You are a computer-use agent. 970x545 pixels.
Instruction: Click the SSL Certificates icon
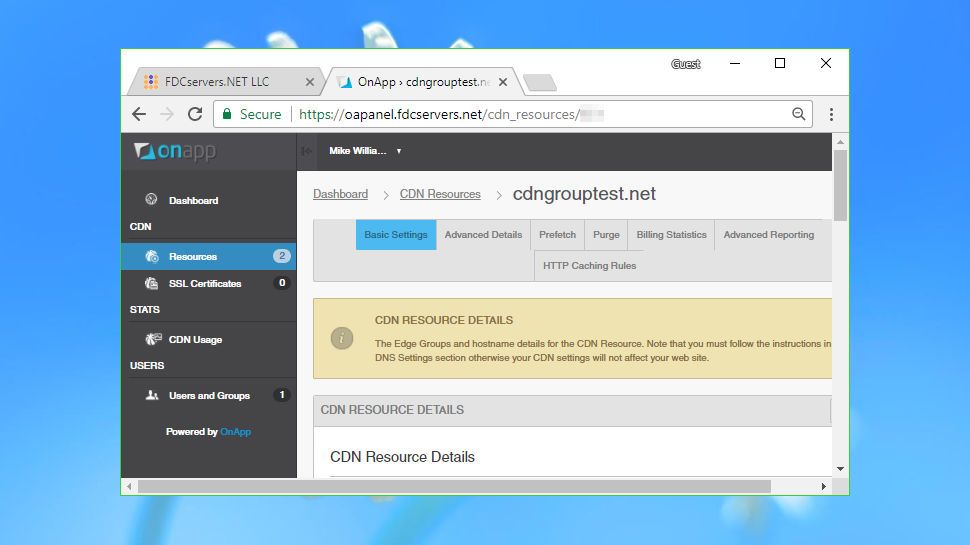(x=152, y=283)
